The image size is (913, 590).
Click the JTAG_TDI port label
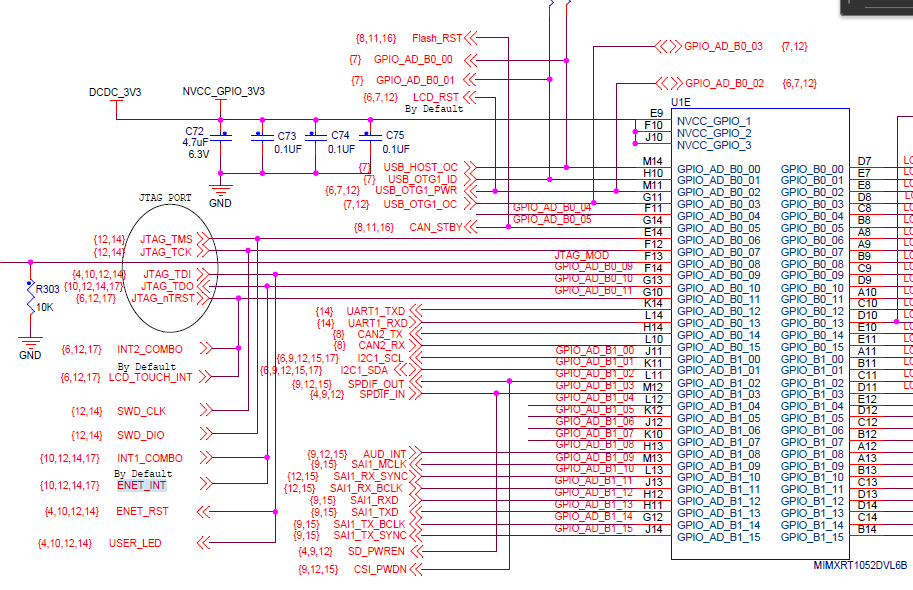(x=167, y=274)
